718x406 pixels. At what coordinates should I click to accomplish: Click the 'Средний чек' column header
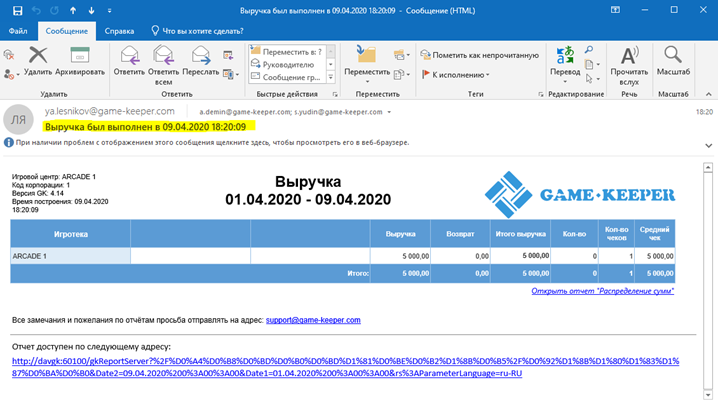click(x=654, y=234)
